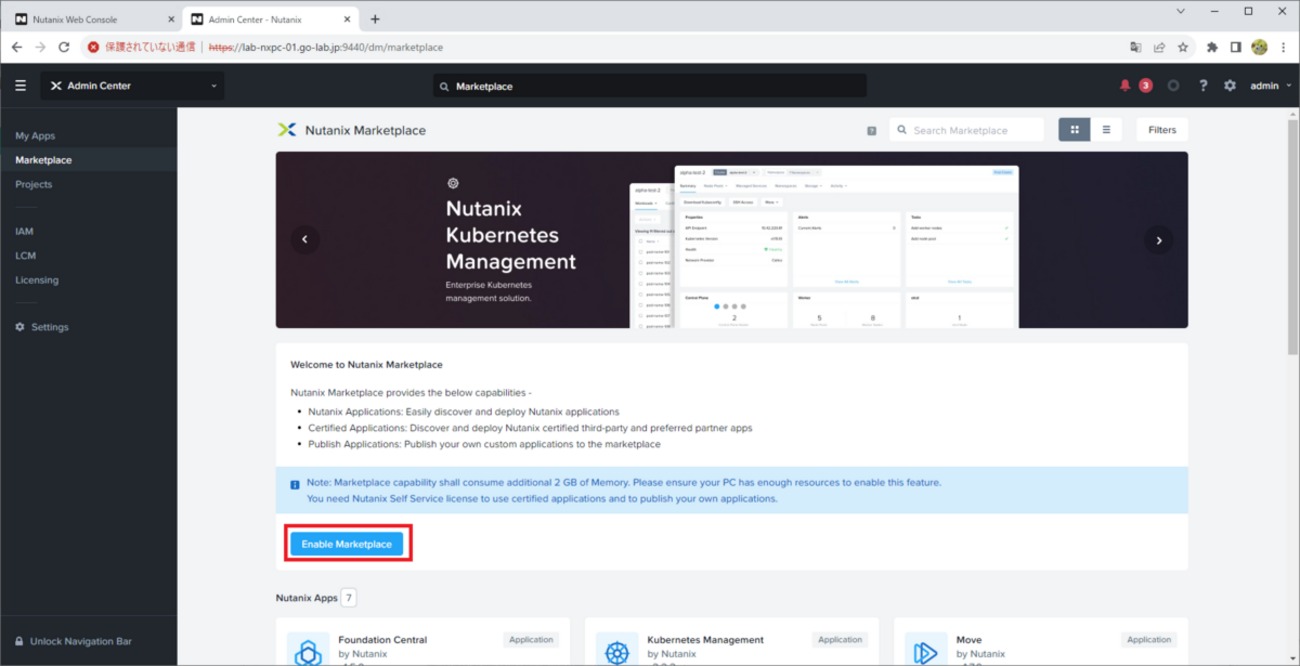This screenshot has height=666, width=1300.
Task: Show next banner slide
Action: [1159, 240]
